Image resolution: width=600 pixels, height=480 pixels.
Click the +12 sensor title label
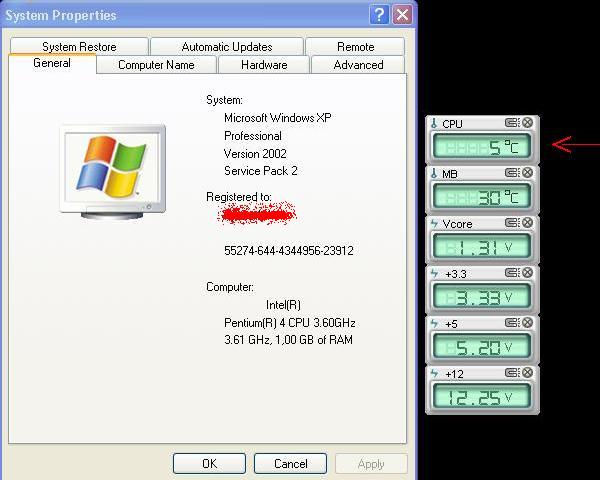pos(455,374)
